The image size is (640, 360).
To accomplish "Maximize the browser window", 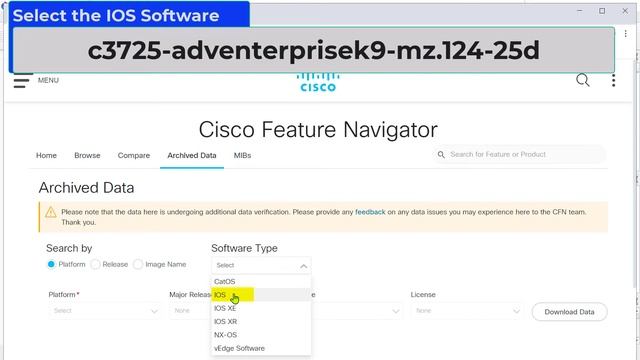I will 602,11.
